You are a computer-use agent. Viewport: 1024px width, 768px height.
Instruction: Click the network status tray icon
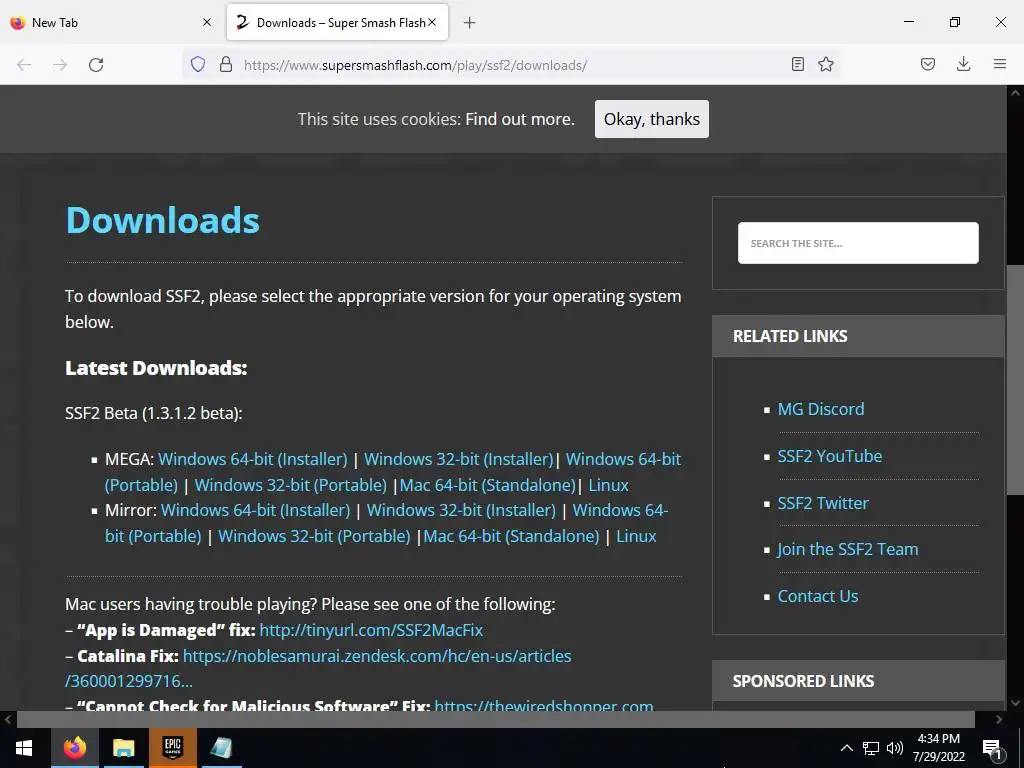(x=871, y=748)
